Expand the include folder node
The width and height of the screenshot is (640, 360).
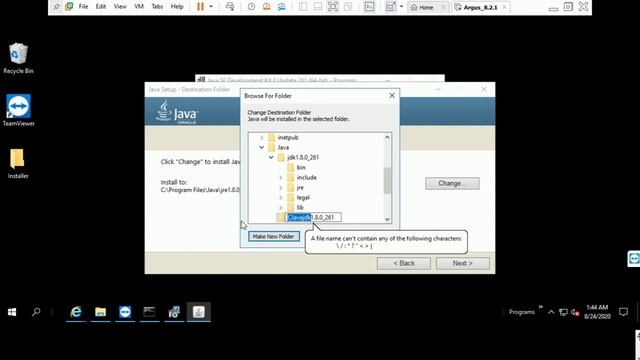tap(281, 178)
